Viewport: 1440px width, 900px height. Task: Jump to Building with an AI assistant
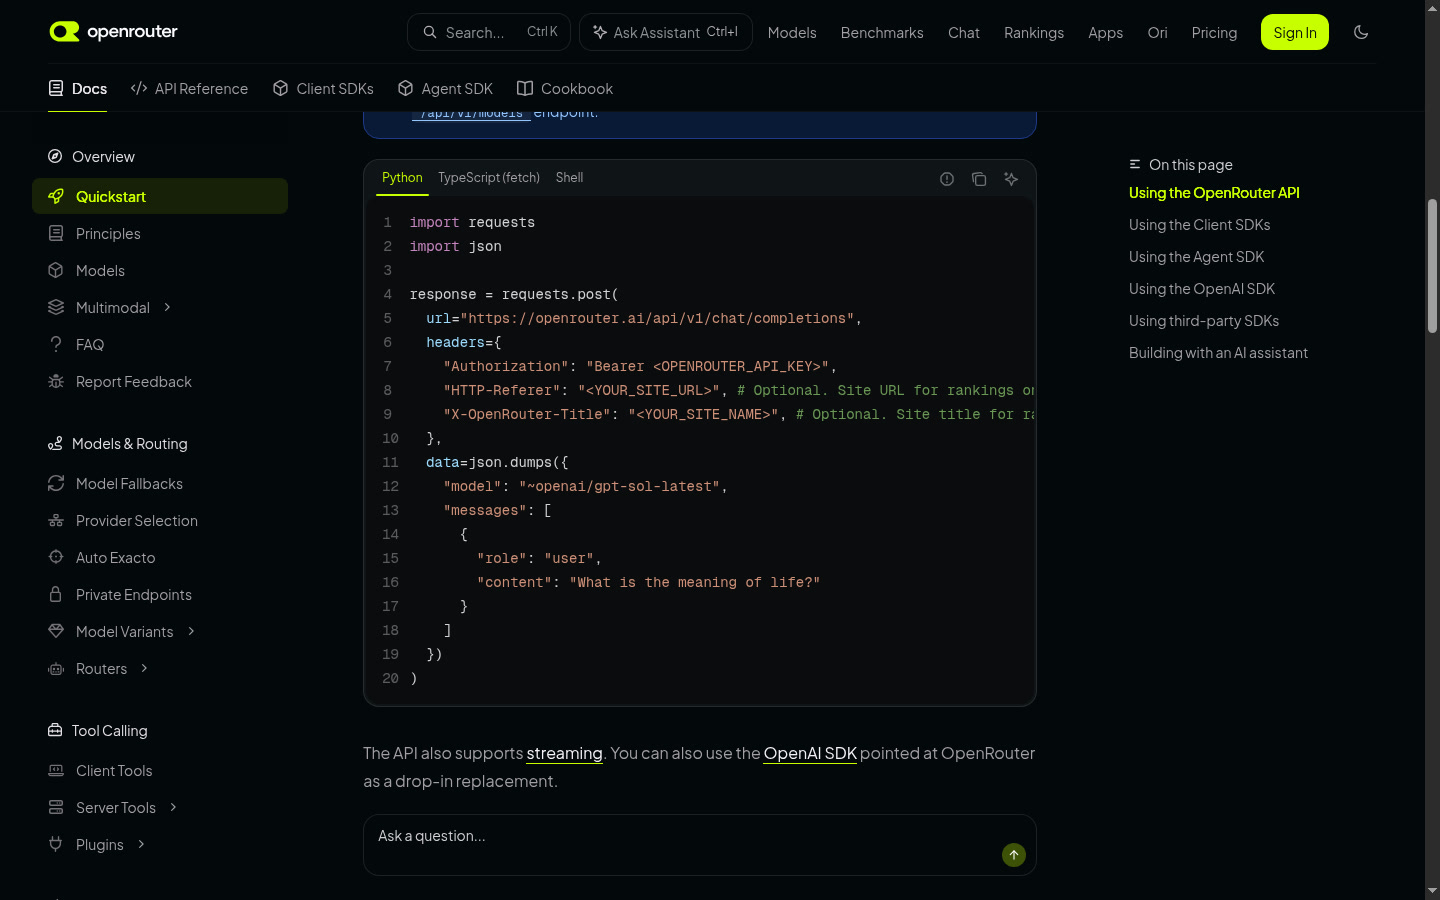[x=1218, y=353]
